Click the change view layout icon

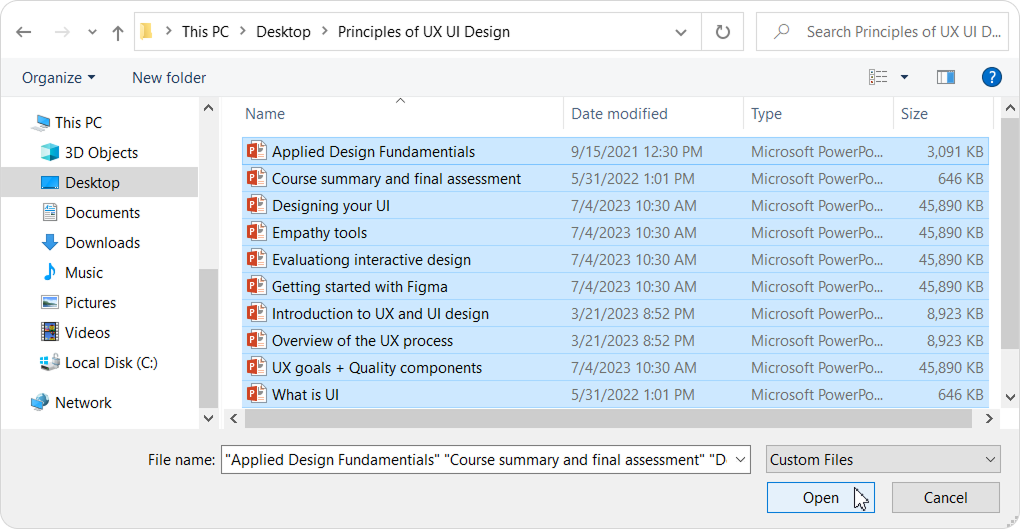[x=878, y=77]
